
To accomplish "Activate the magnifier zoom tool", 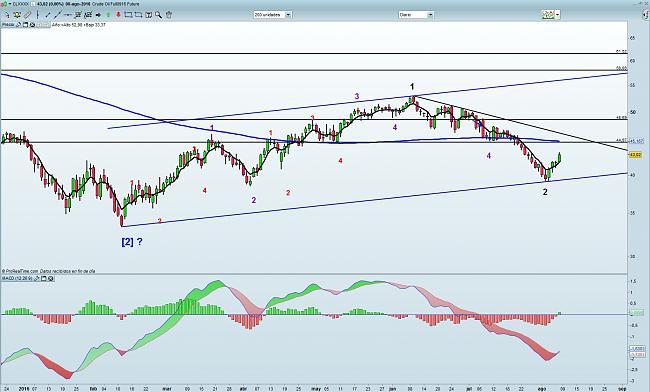I will pyautogui.click(x=158, y=15).
